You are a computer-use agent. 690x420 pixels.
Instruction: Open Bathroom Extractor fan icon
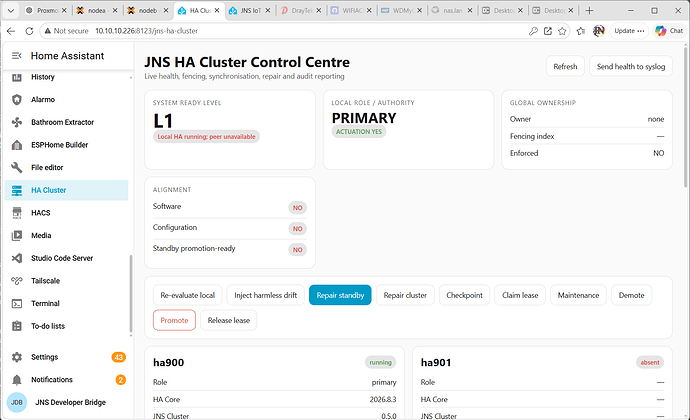17,122
